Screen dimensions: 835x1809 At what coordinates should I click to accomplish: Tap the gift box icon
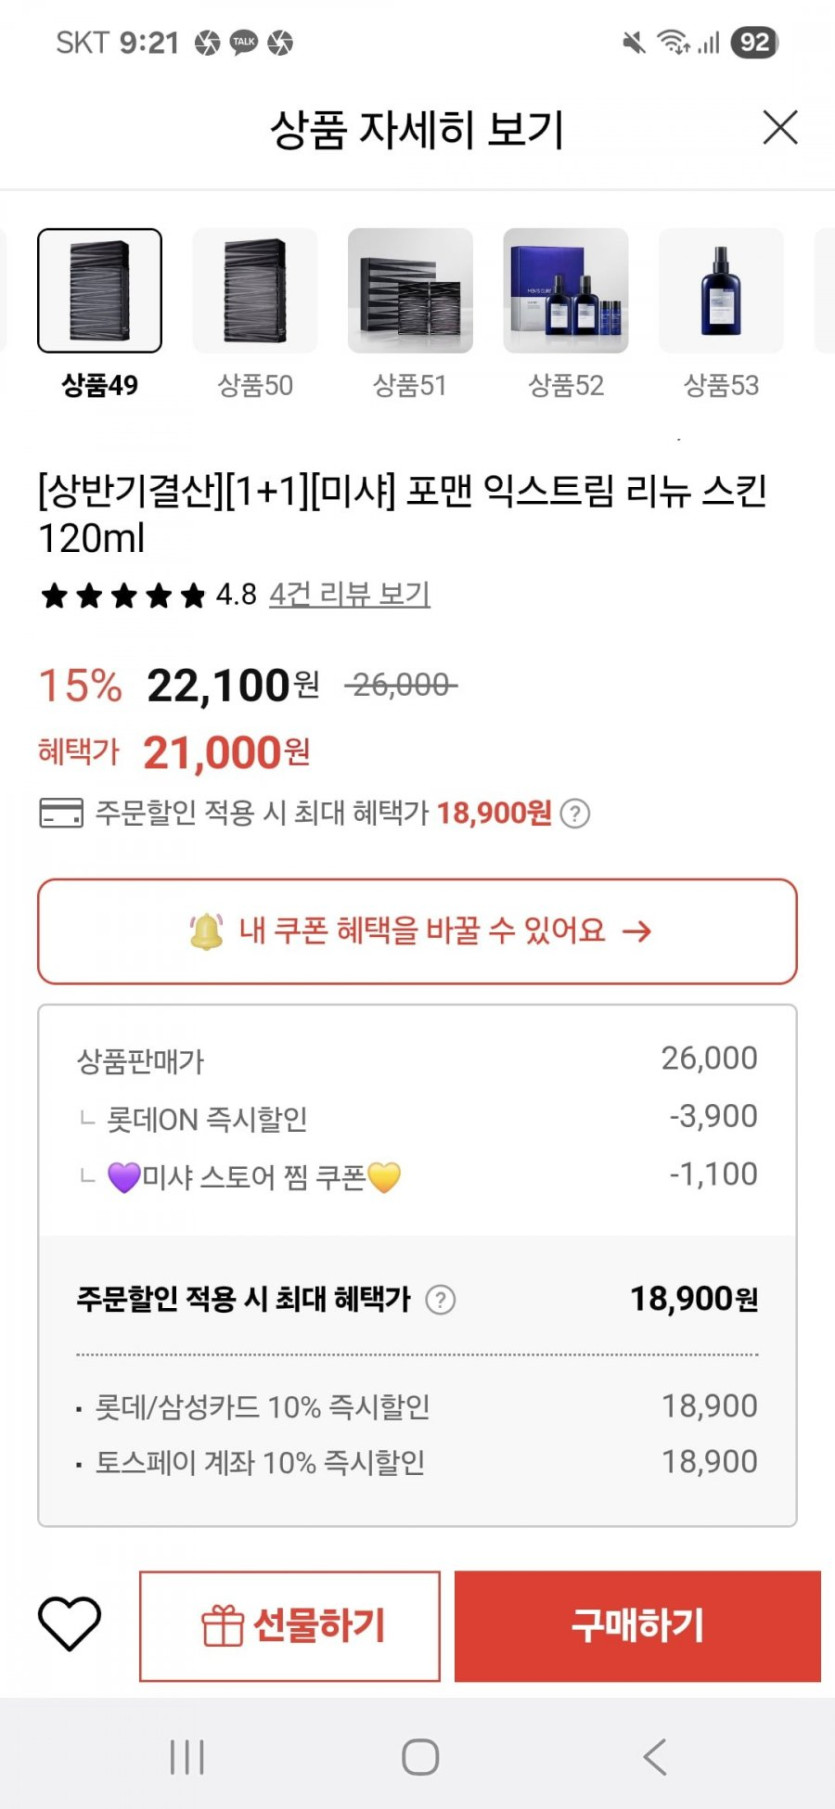(222, 1626)
